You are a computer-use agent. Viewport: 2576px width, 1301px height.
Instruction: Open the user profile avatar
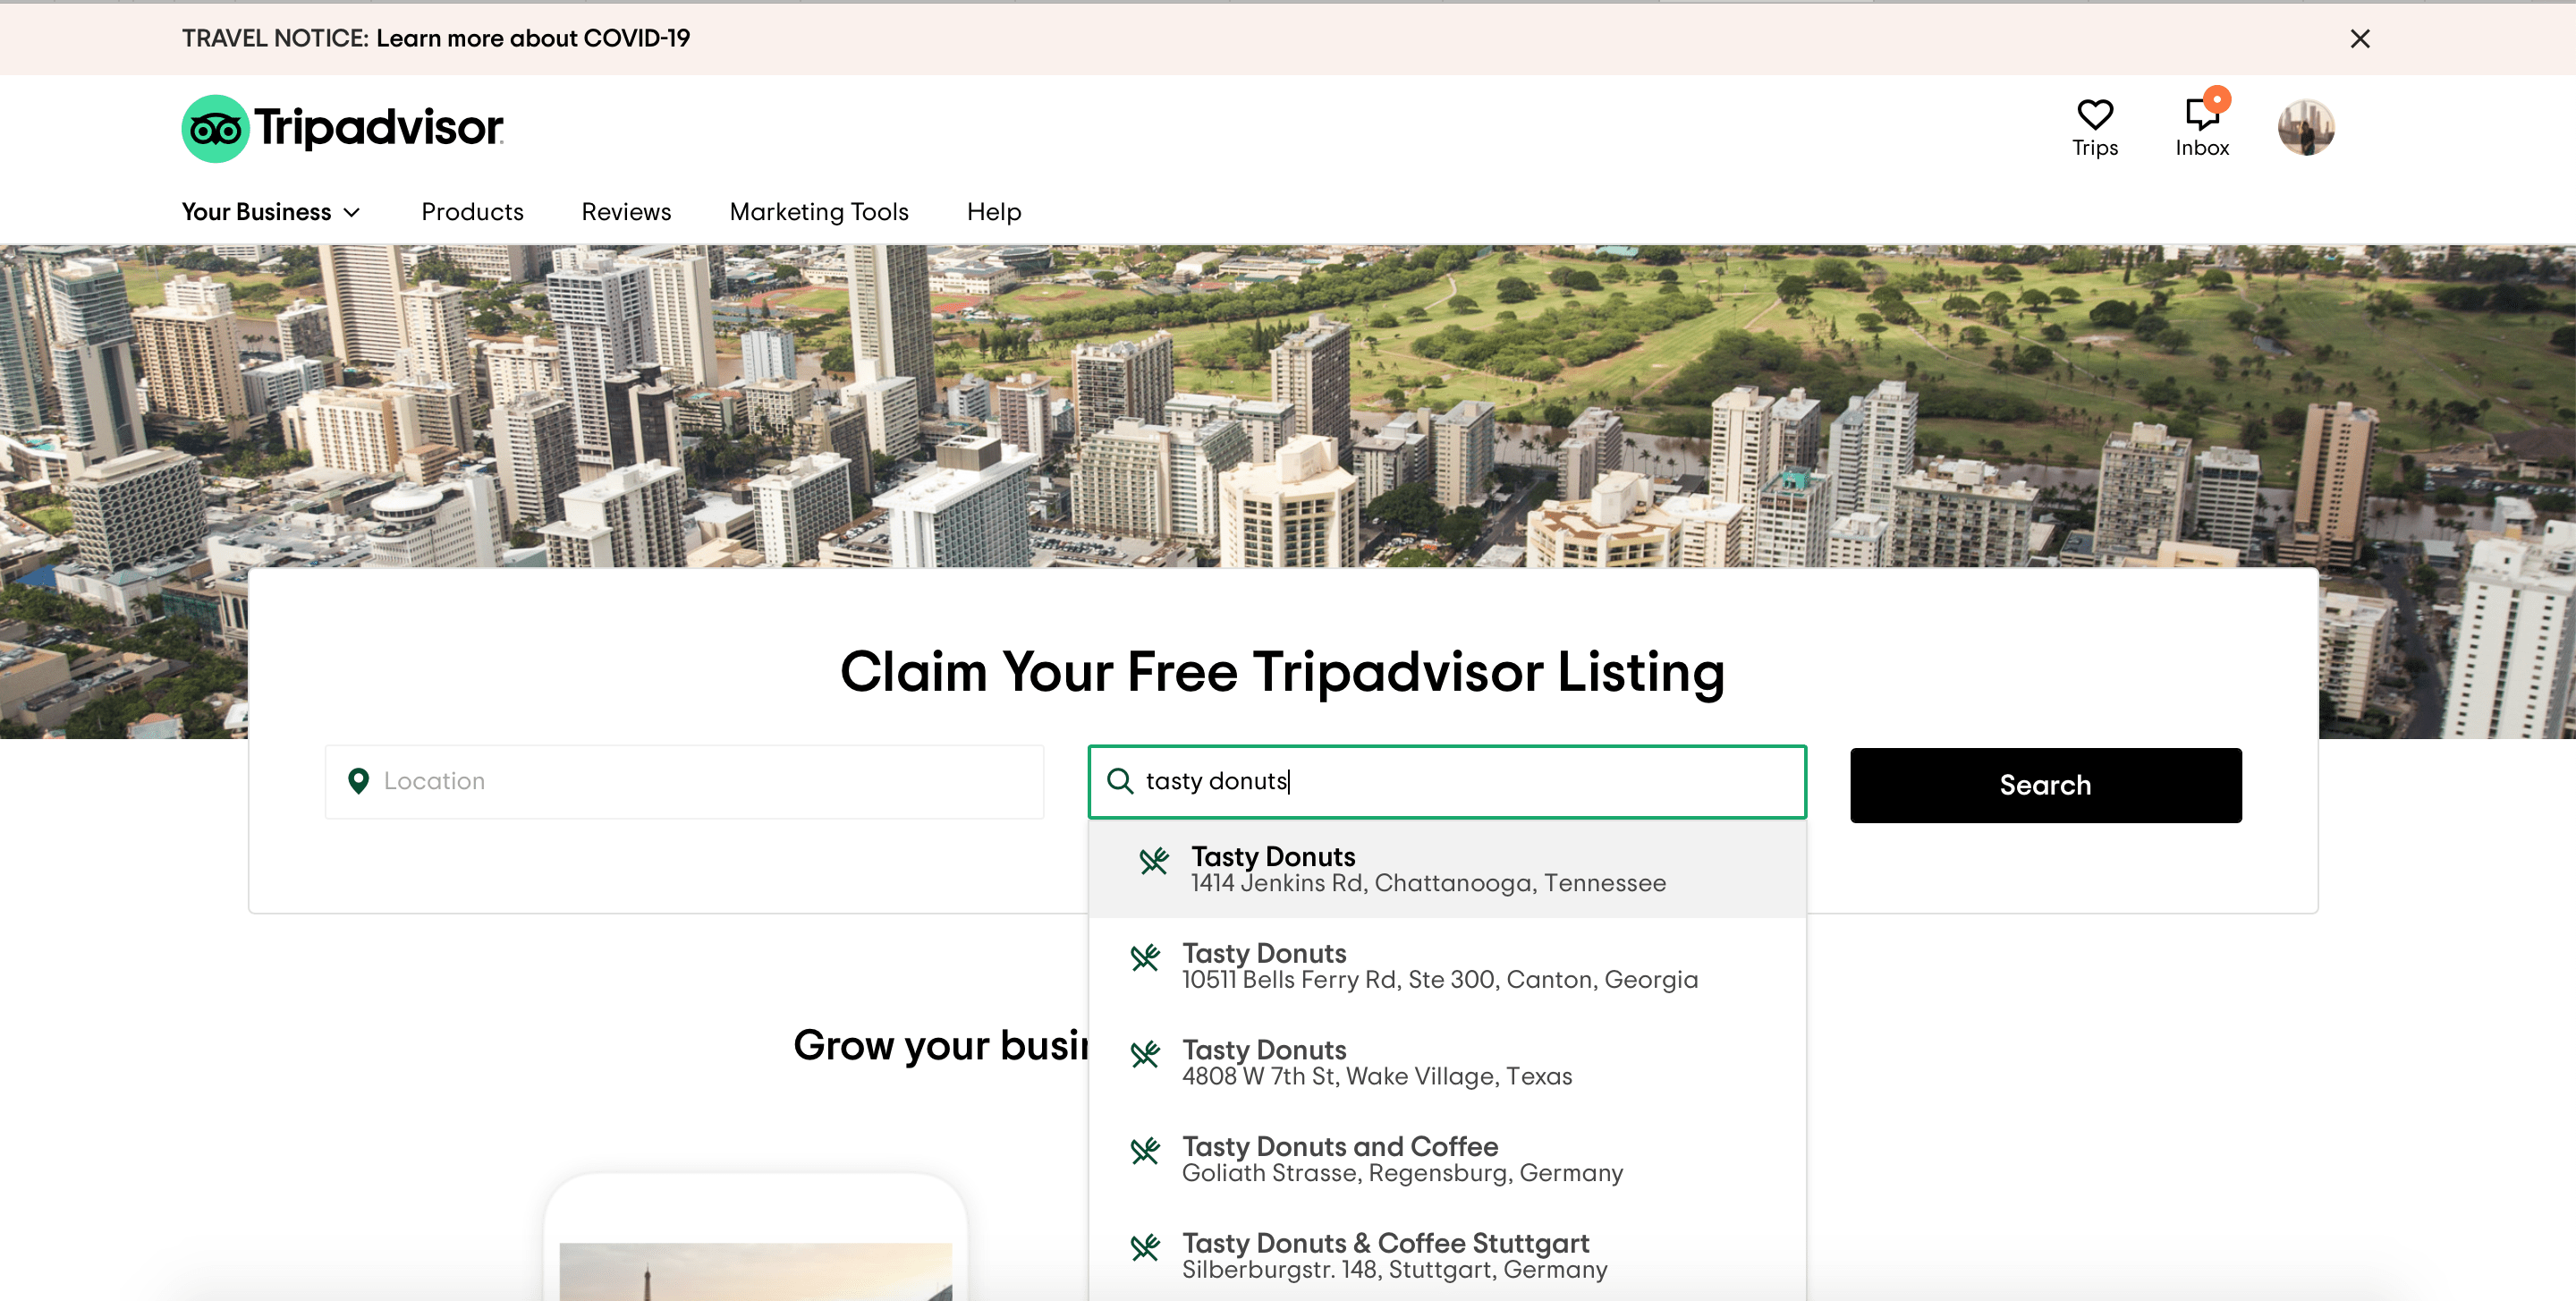pyautogui.click(x=2305, y=127)
